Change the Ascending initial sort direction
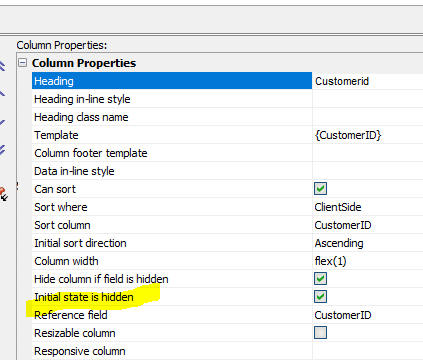The width and height of the screenshot is (423, 360). point(368,243)
